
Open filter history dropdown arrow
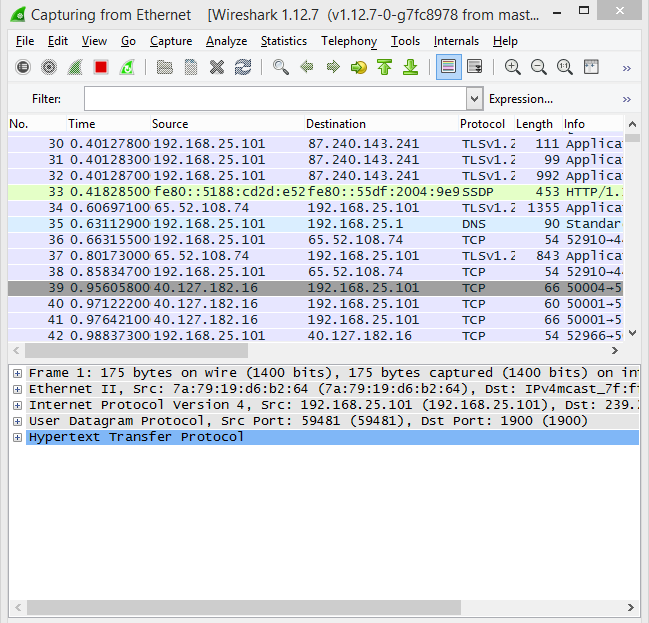click(x=474, y=99)
